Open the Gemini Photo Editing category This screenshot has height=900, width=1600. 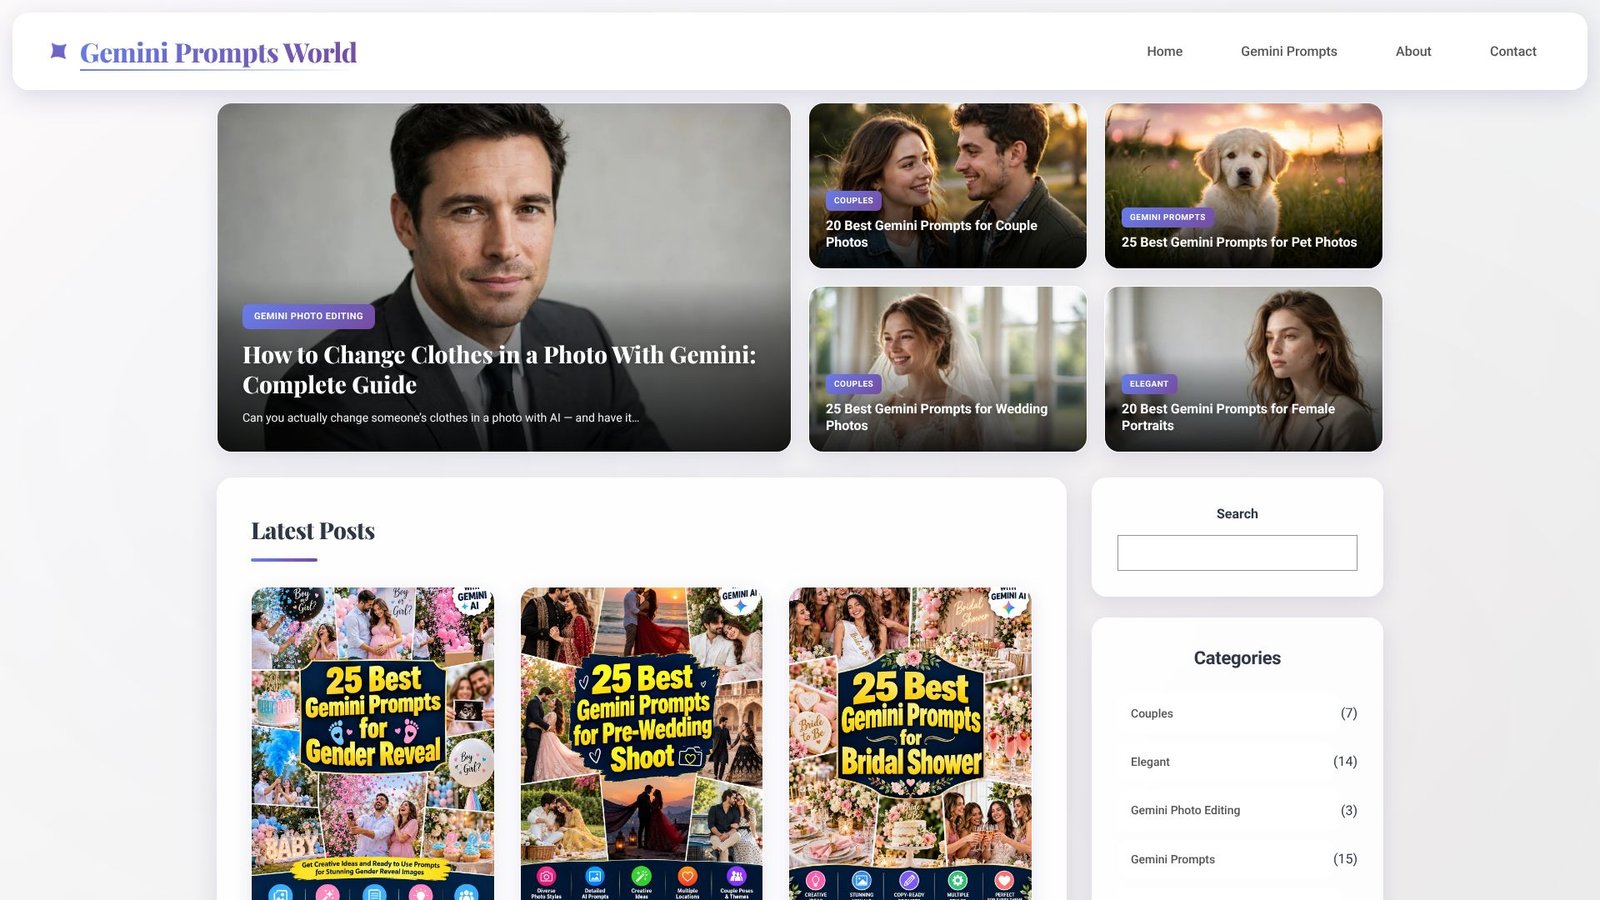1185,810
